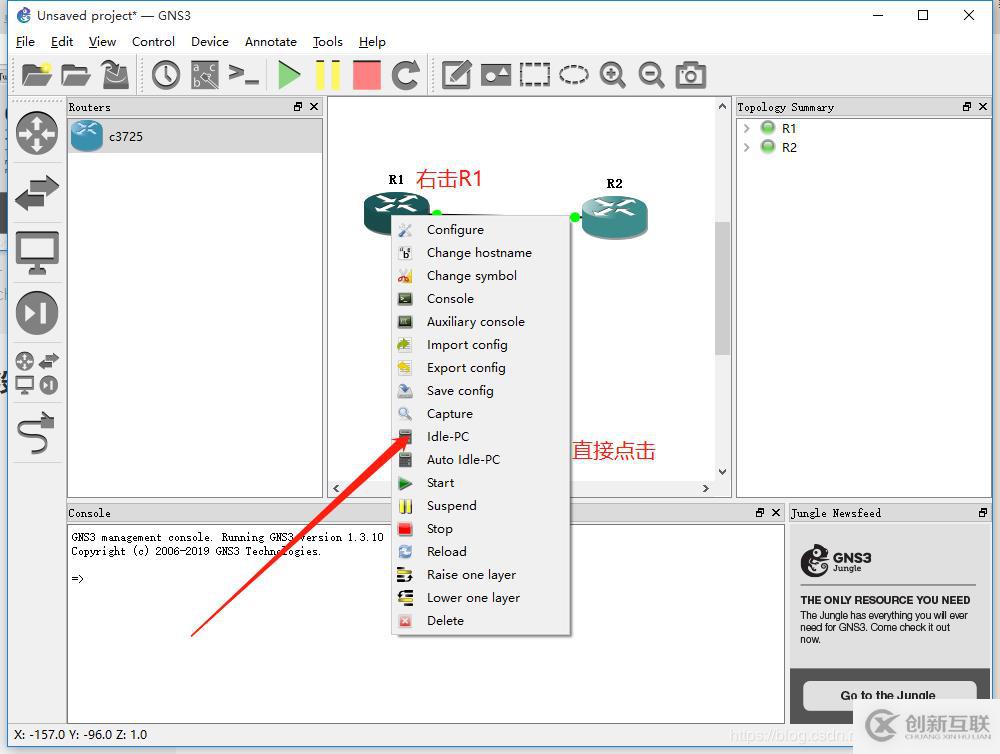1000x754 pixels.
Task: Start all devices with green play button
Action: pos(289,75)
